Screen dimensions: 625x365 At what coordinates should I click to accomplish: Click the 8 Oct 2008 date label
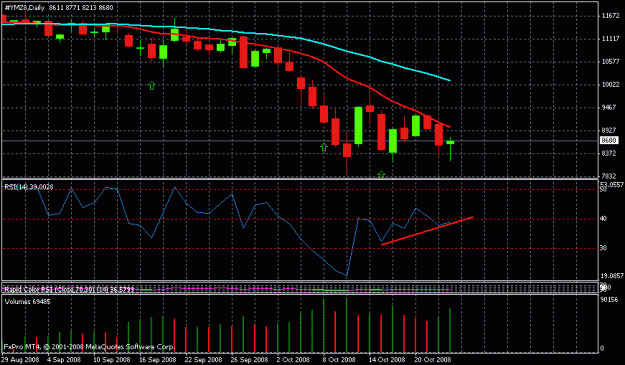(339, 359)
